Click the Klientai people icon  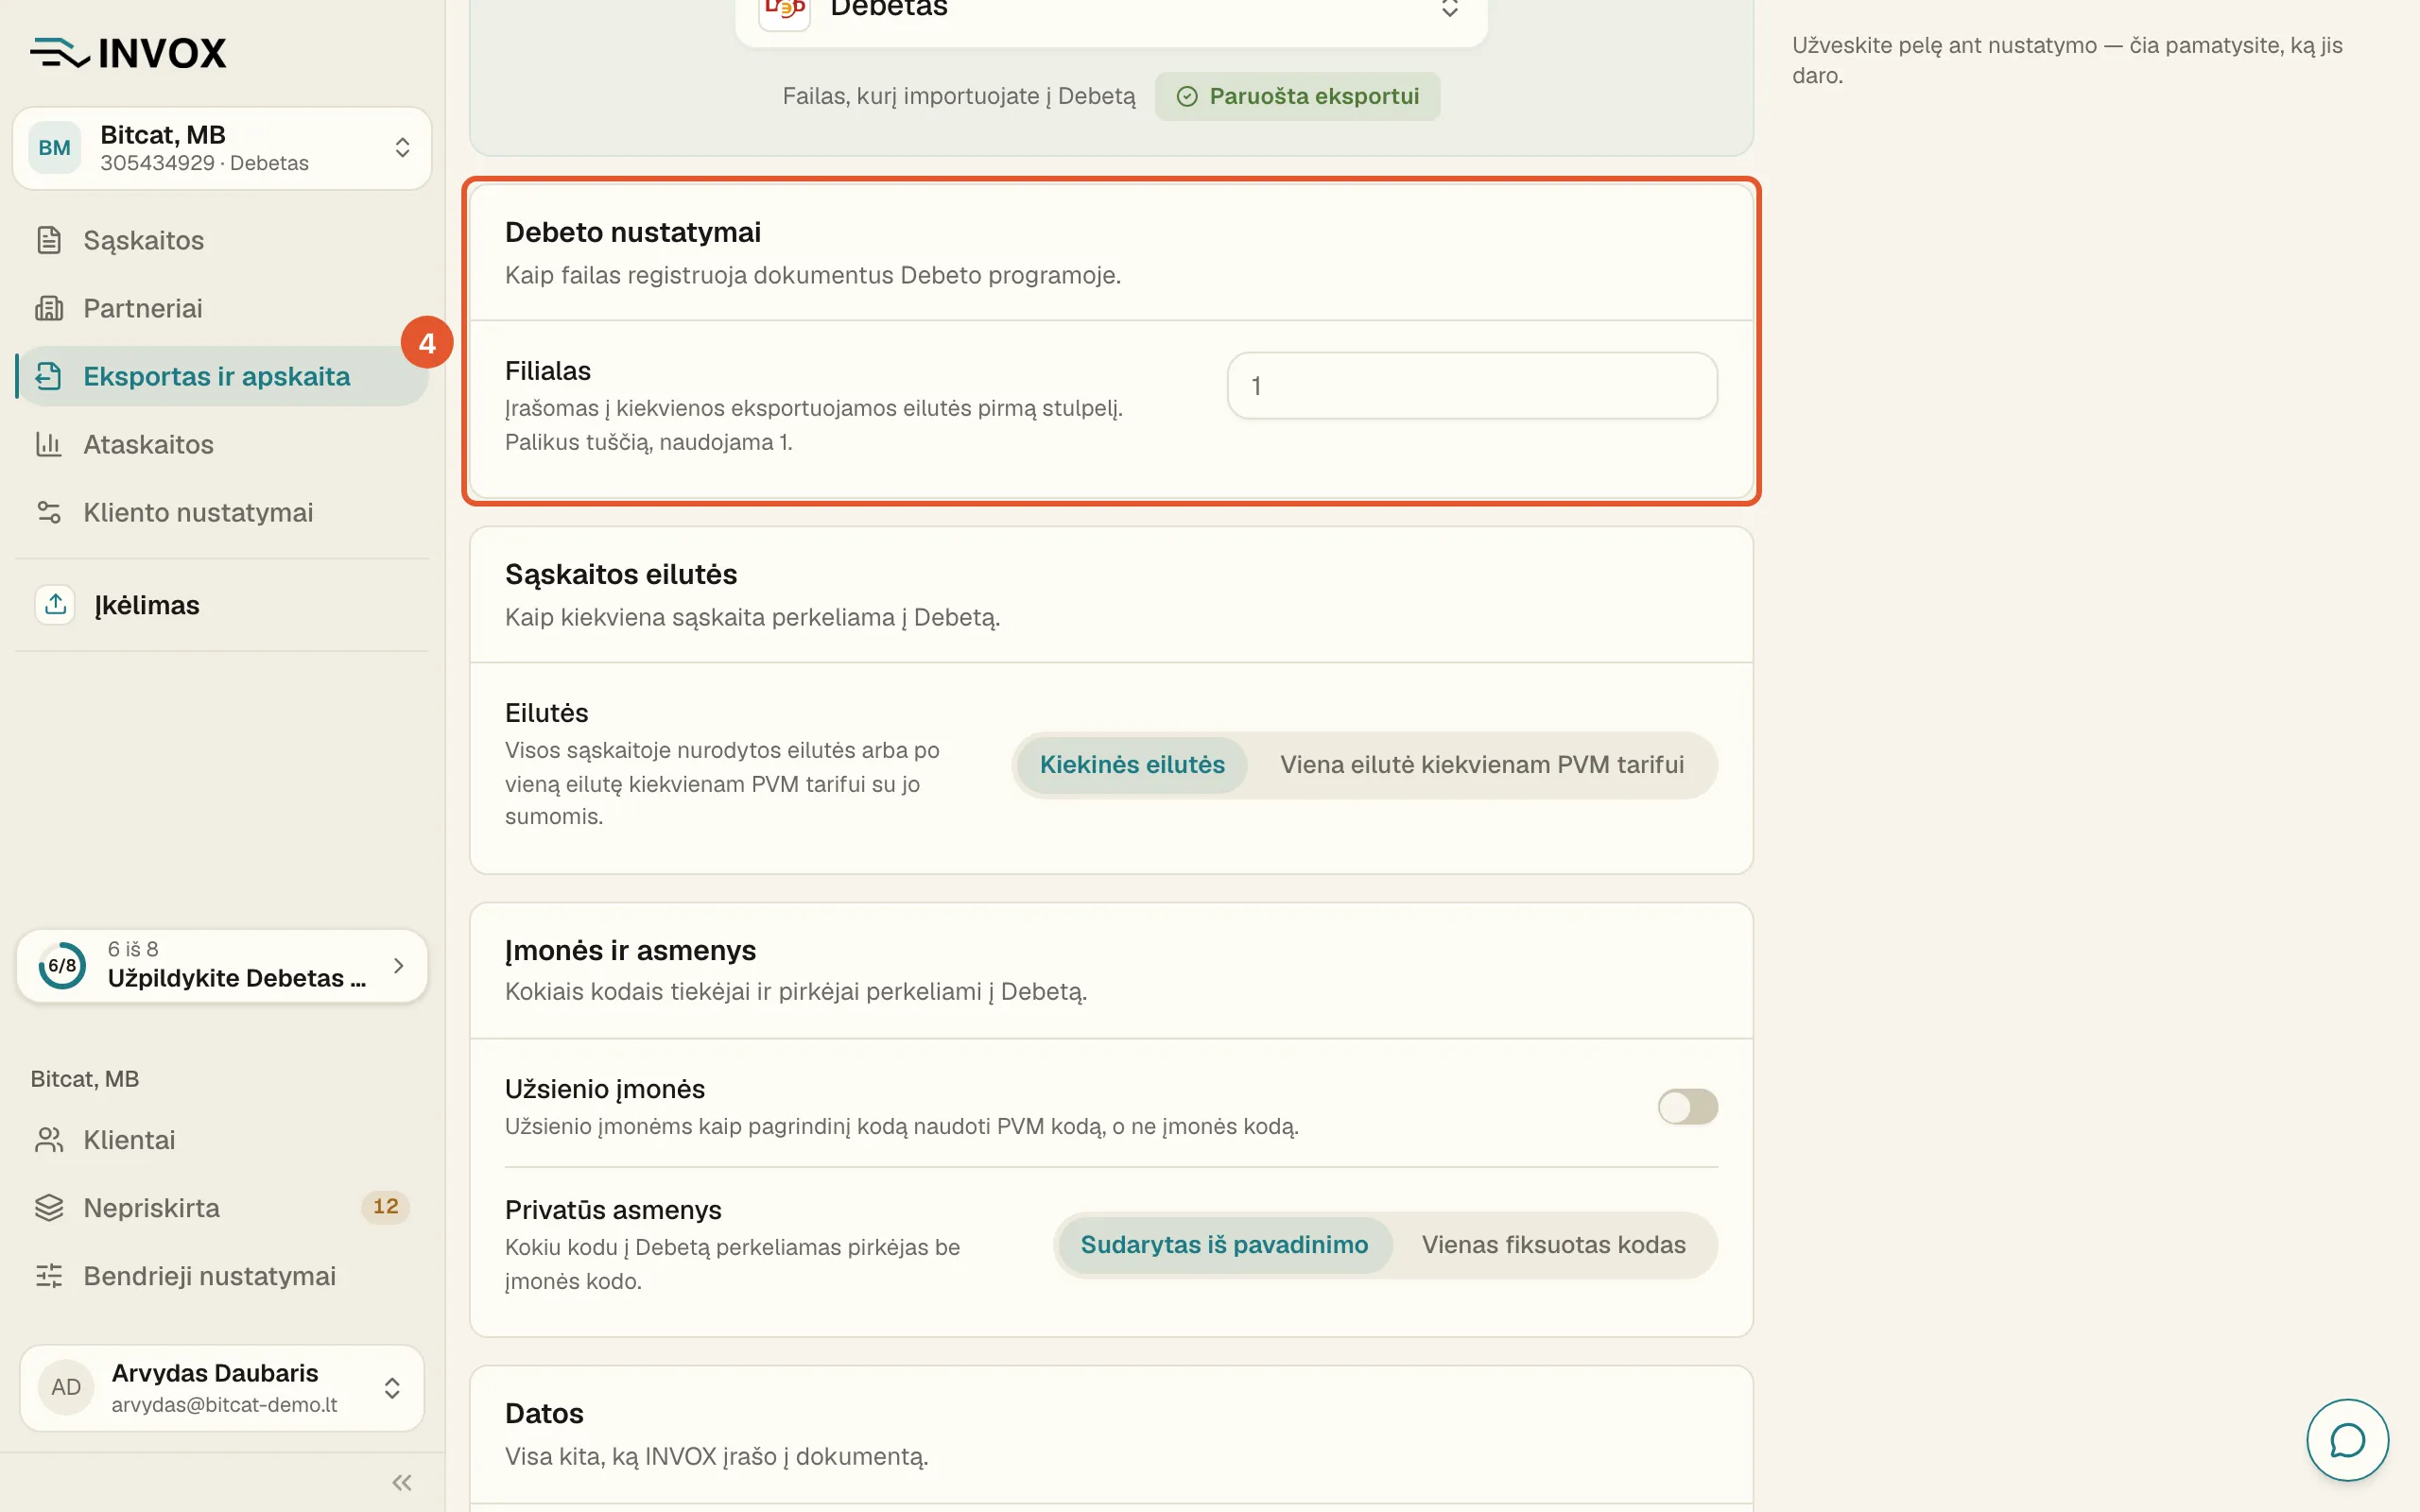coord(49,1140)
